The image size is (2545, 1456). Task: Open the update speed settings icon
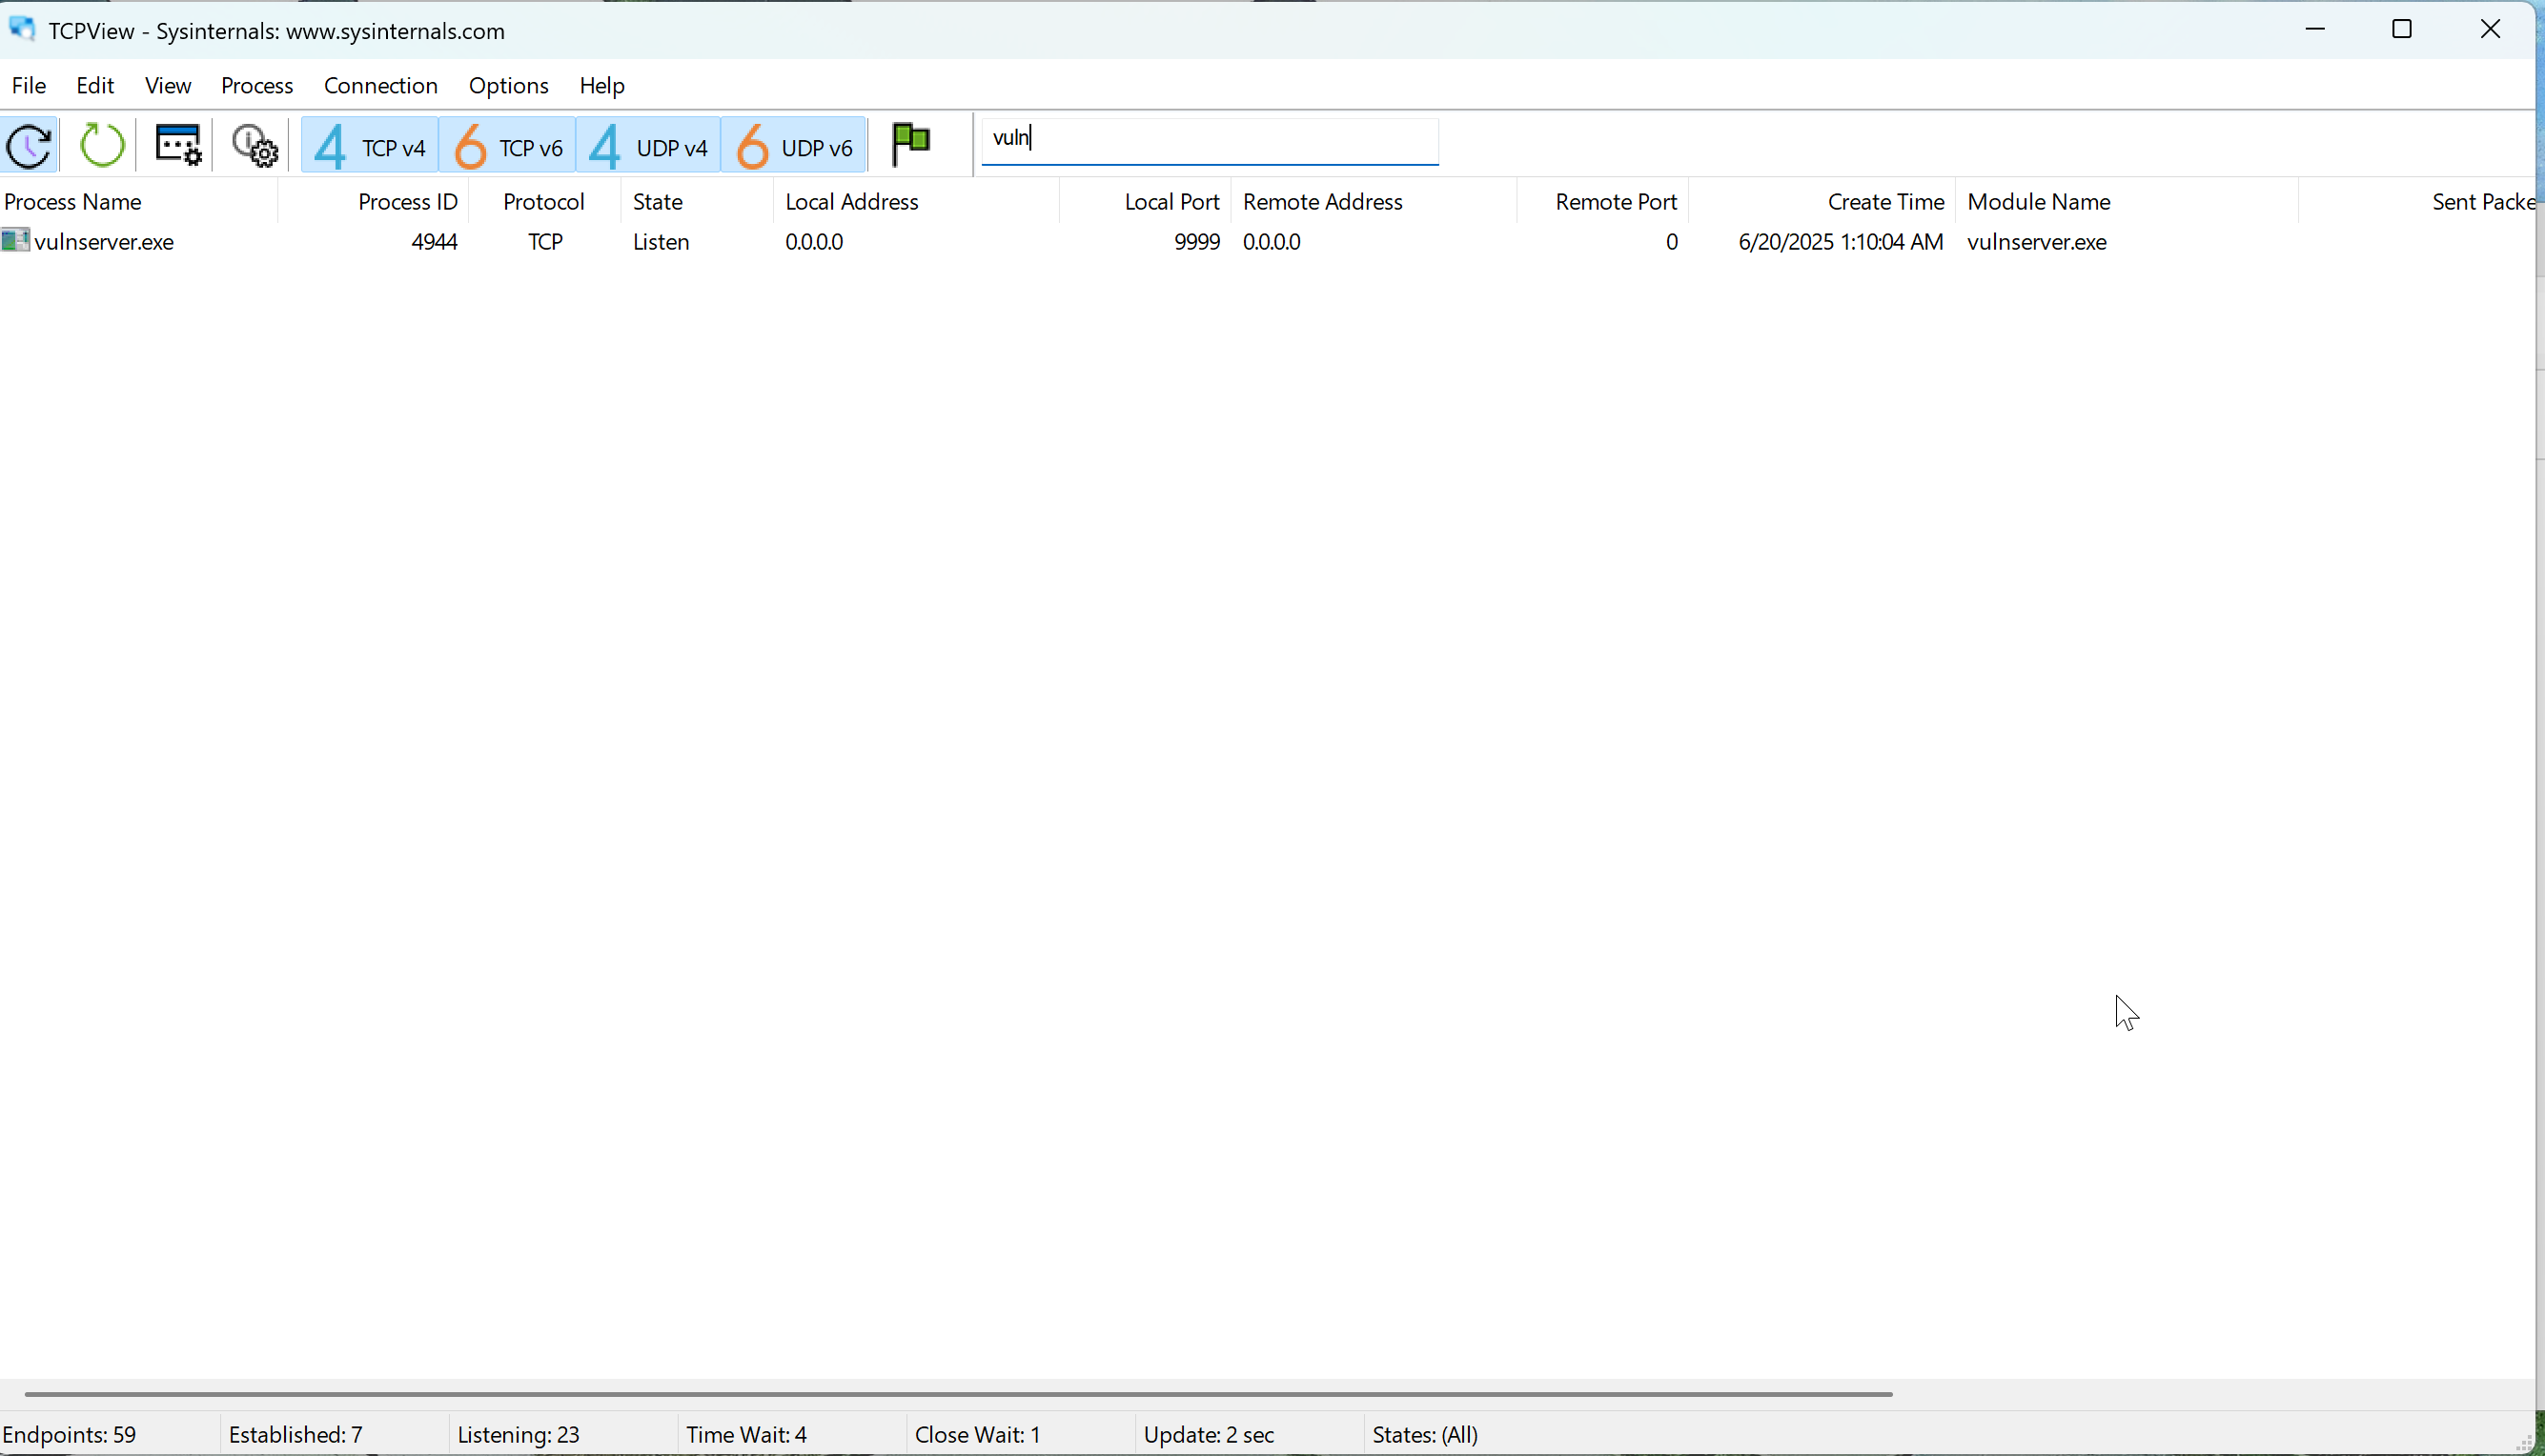coord(28,145)
